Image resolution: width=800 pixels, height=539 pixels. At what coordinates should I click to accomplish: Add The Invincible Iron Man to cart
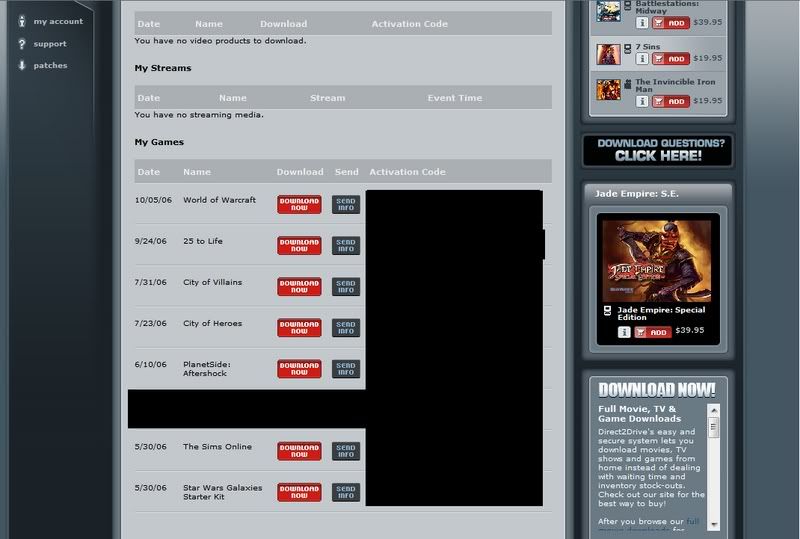(x=671, y=101)
